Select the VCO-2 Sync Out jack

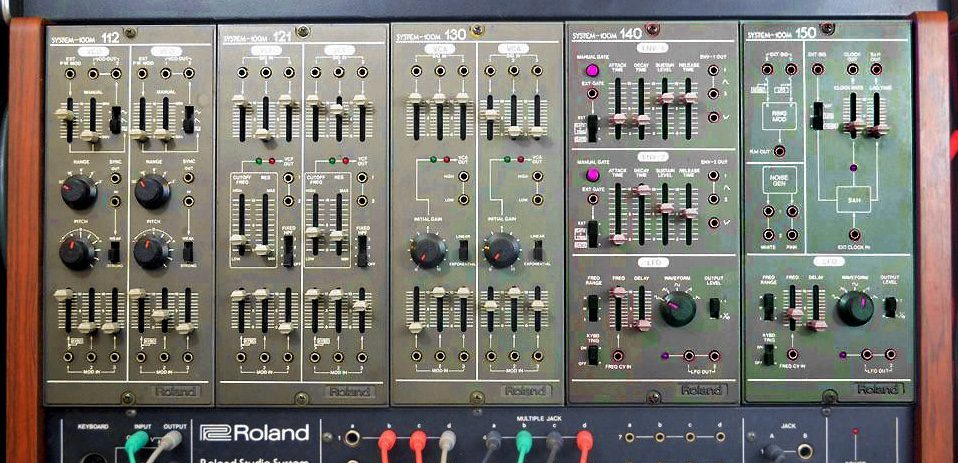(189, 178)
